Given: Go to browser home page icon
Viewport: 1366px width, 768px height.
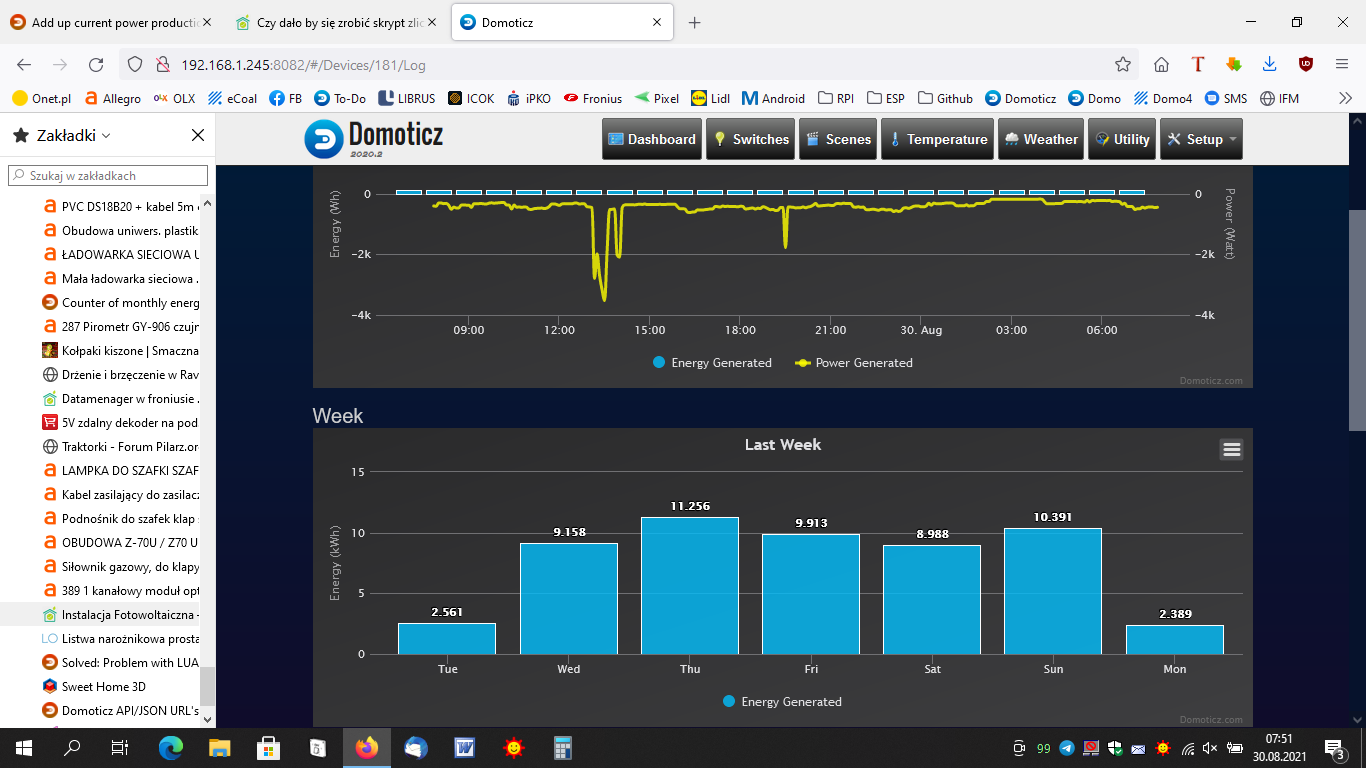Looking at the screenshot, I should click(1161, 64).
